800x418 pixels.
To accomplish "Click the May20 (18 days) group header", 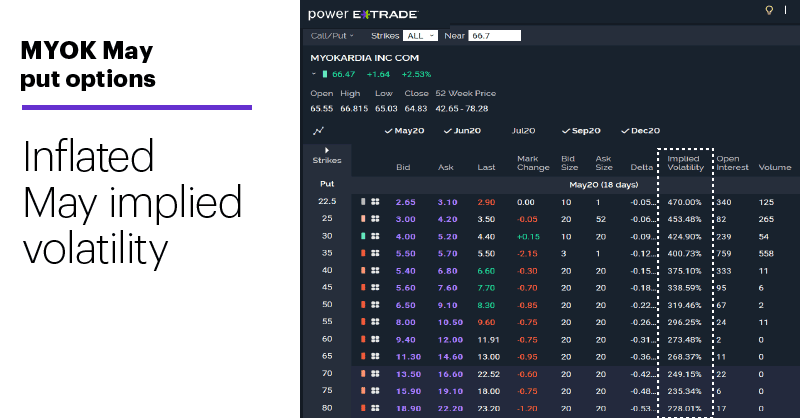I will tap(604, 185).
